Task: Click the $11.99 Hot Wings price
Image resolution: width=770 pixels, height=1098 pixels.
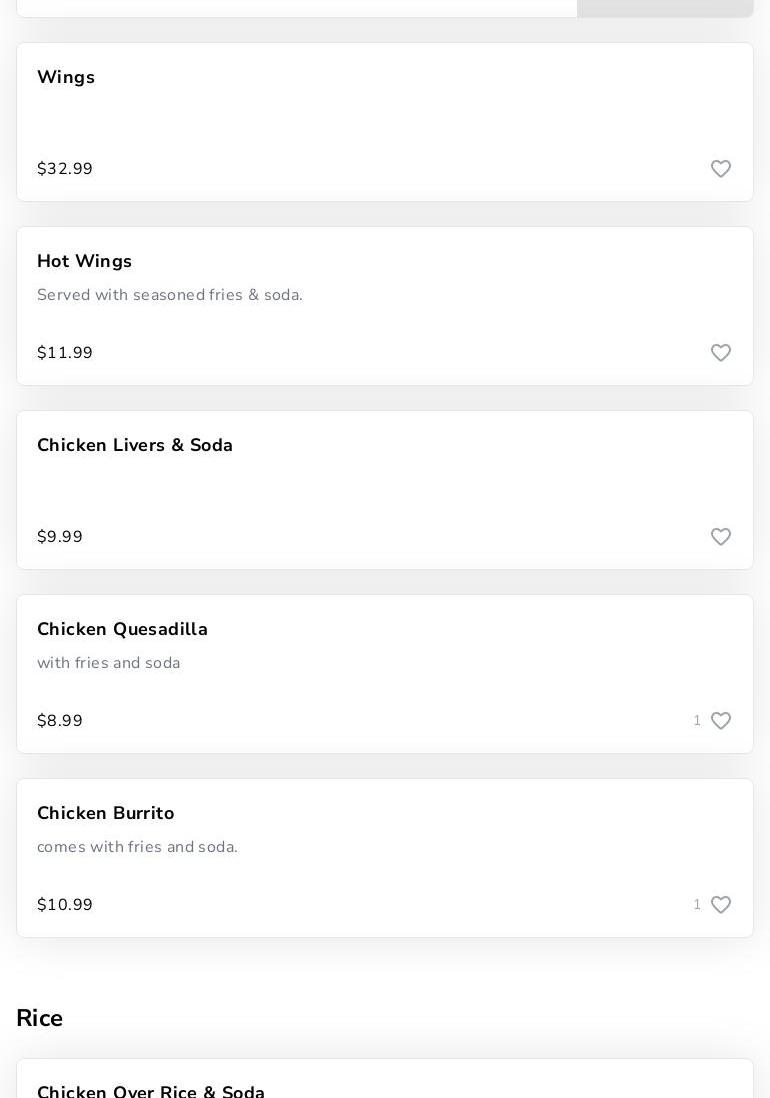Action: [65, 353]
